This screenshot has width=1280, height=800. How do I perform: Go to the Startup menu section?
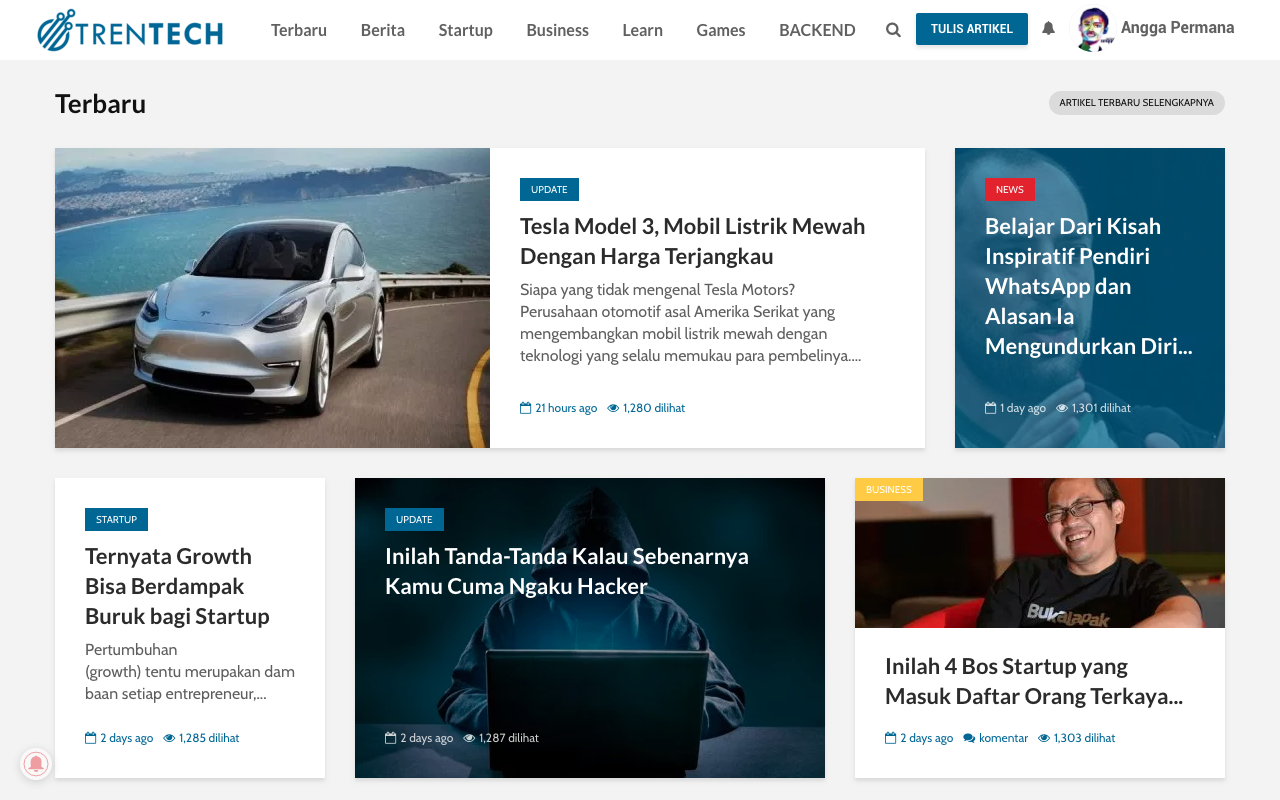pos(465,30)
